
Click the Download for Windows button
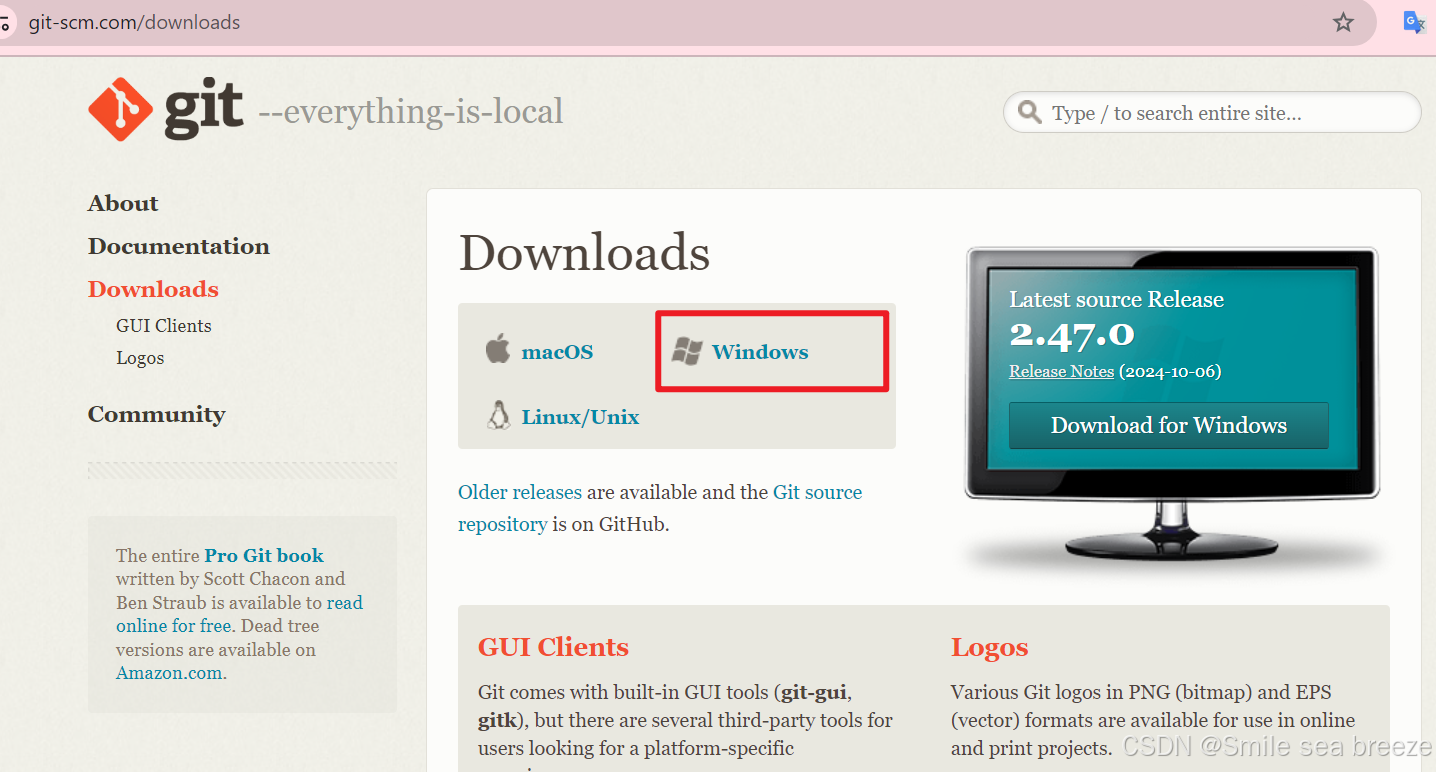click(x=1169, y=425)
